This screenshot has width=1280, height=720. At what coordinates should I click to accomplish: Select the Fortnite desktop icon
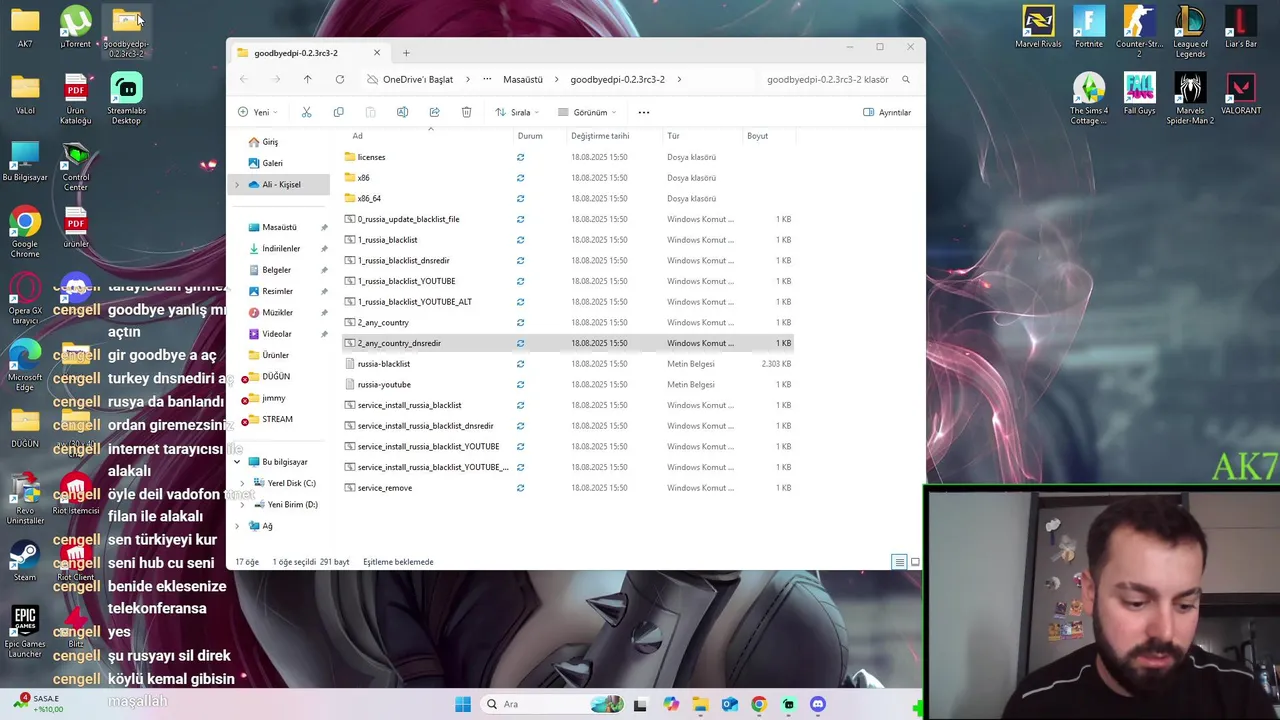(x=1088, y=27)
